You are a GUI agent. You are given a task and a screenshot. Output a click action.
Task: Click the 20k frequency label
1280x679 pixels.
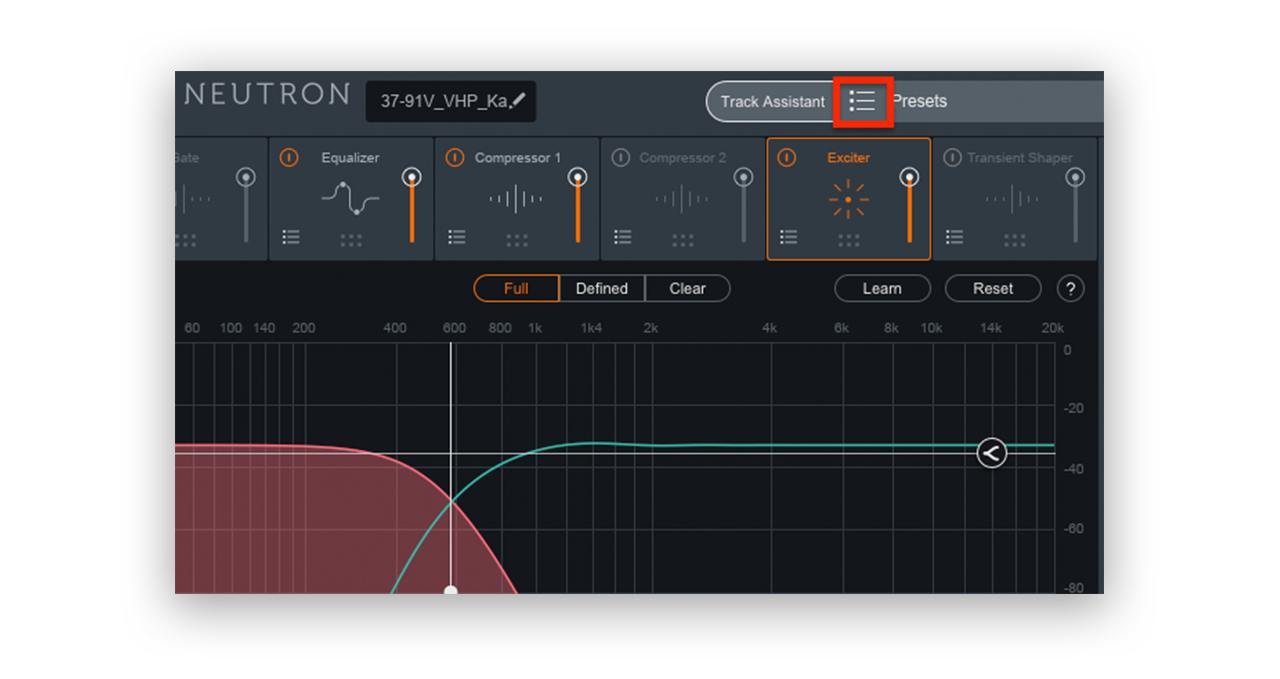1052,328
